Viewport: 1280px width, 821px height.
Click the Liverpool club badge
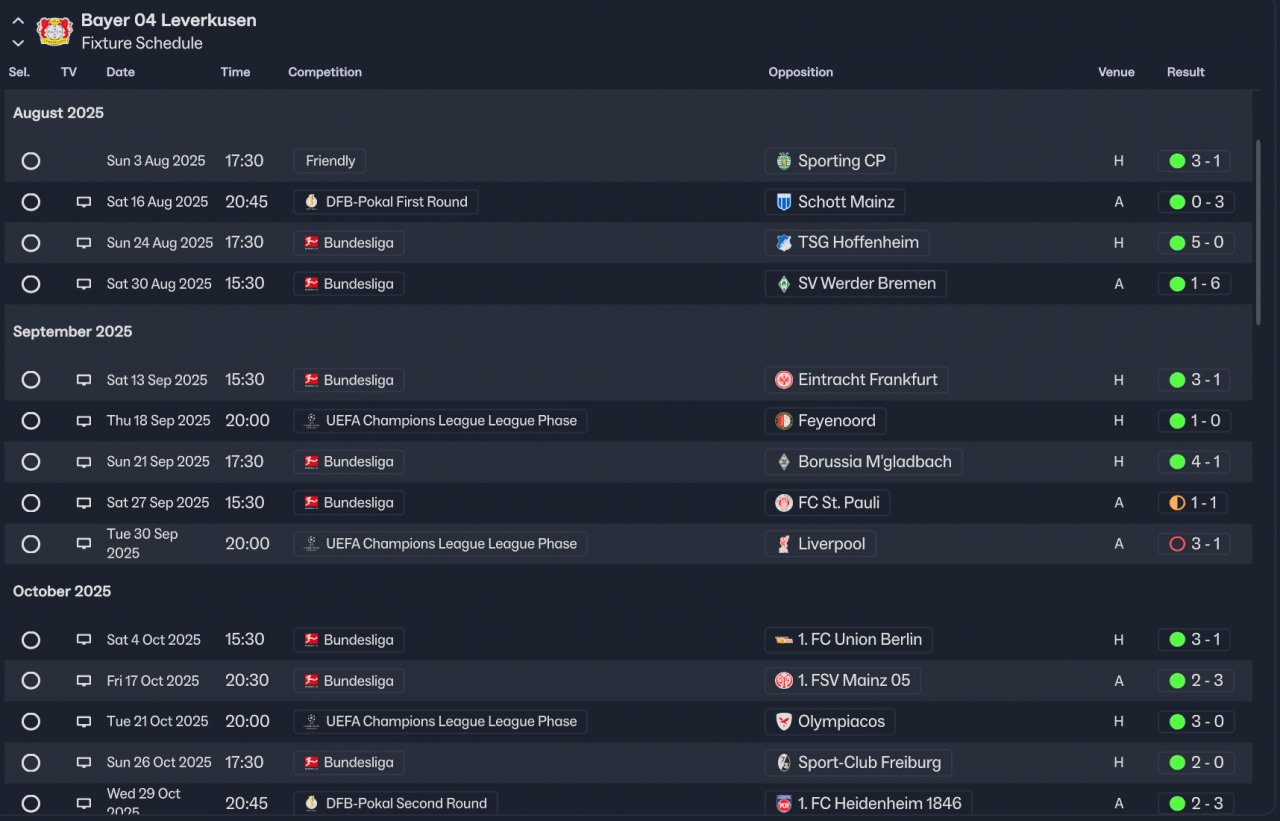pyautogui.click(x=784, y=544)
